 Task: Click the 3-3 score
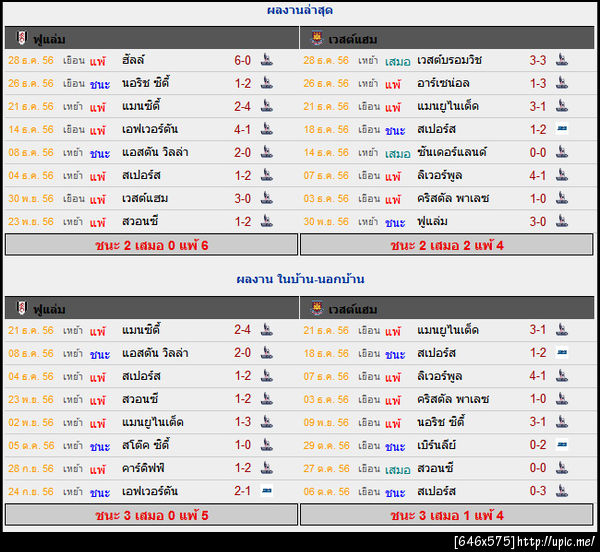[538, 60]
